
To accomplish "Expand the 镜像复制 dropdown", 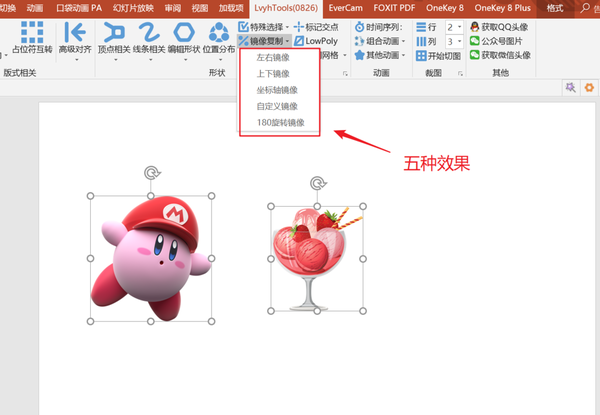I will click(287, 41).
